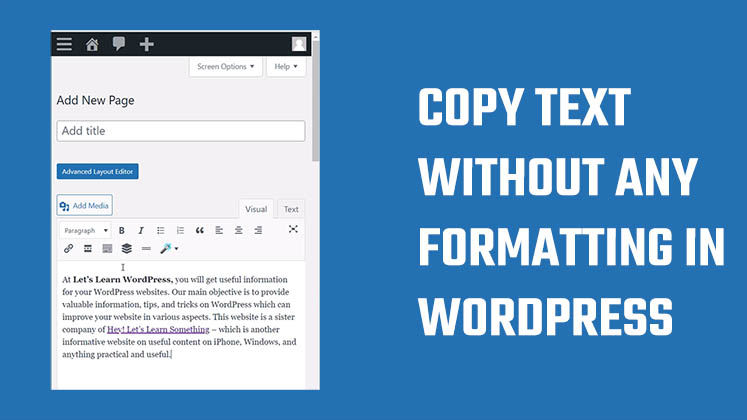This screenshot has height=420, width=747.
Task: Align text center
Action: click(x=239, y=230)
